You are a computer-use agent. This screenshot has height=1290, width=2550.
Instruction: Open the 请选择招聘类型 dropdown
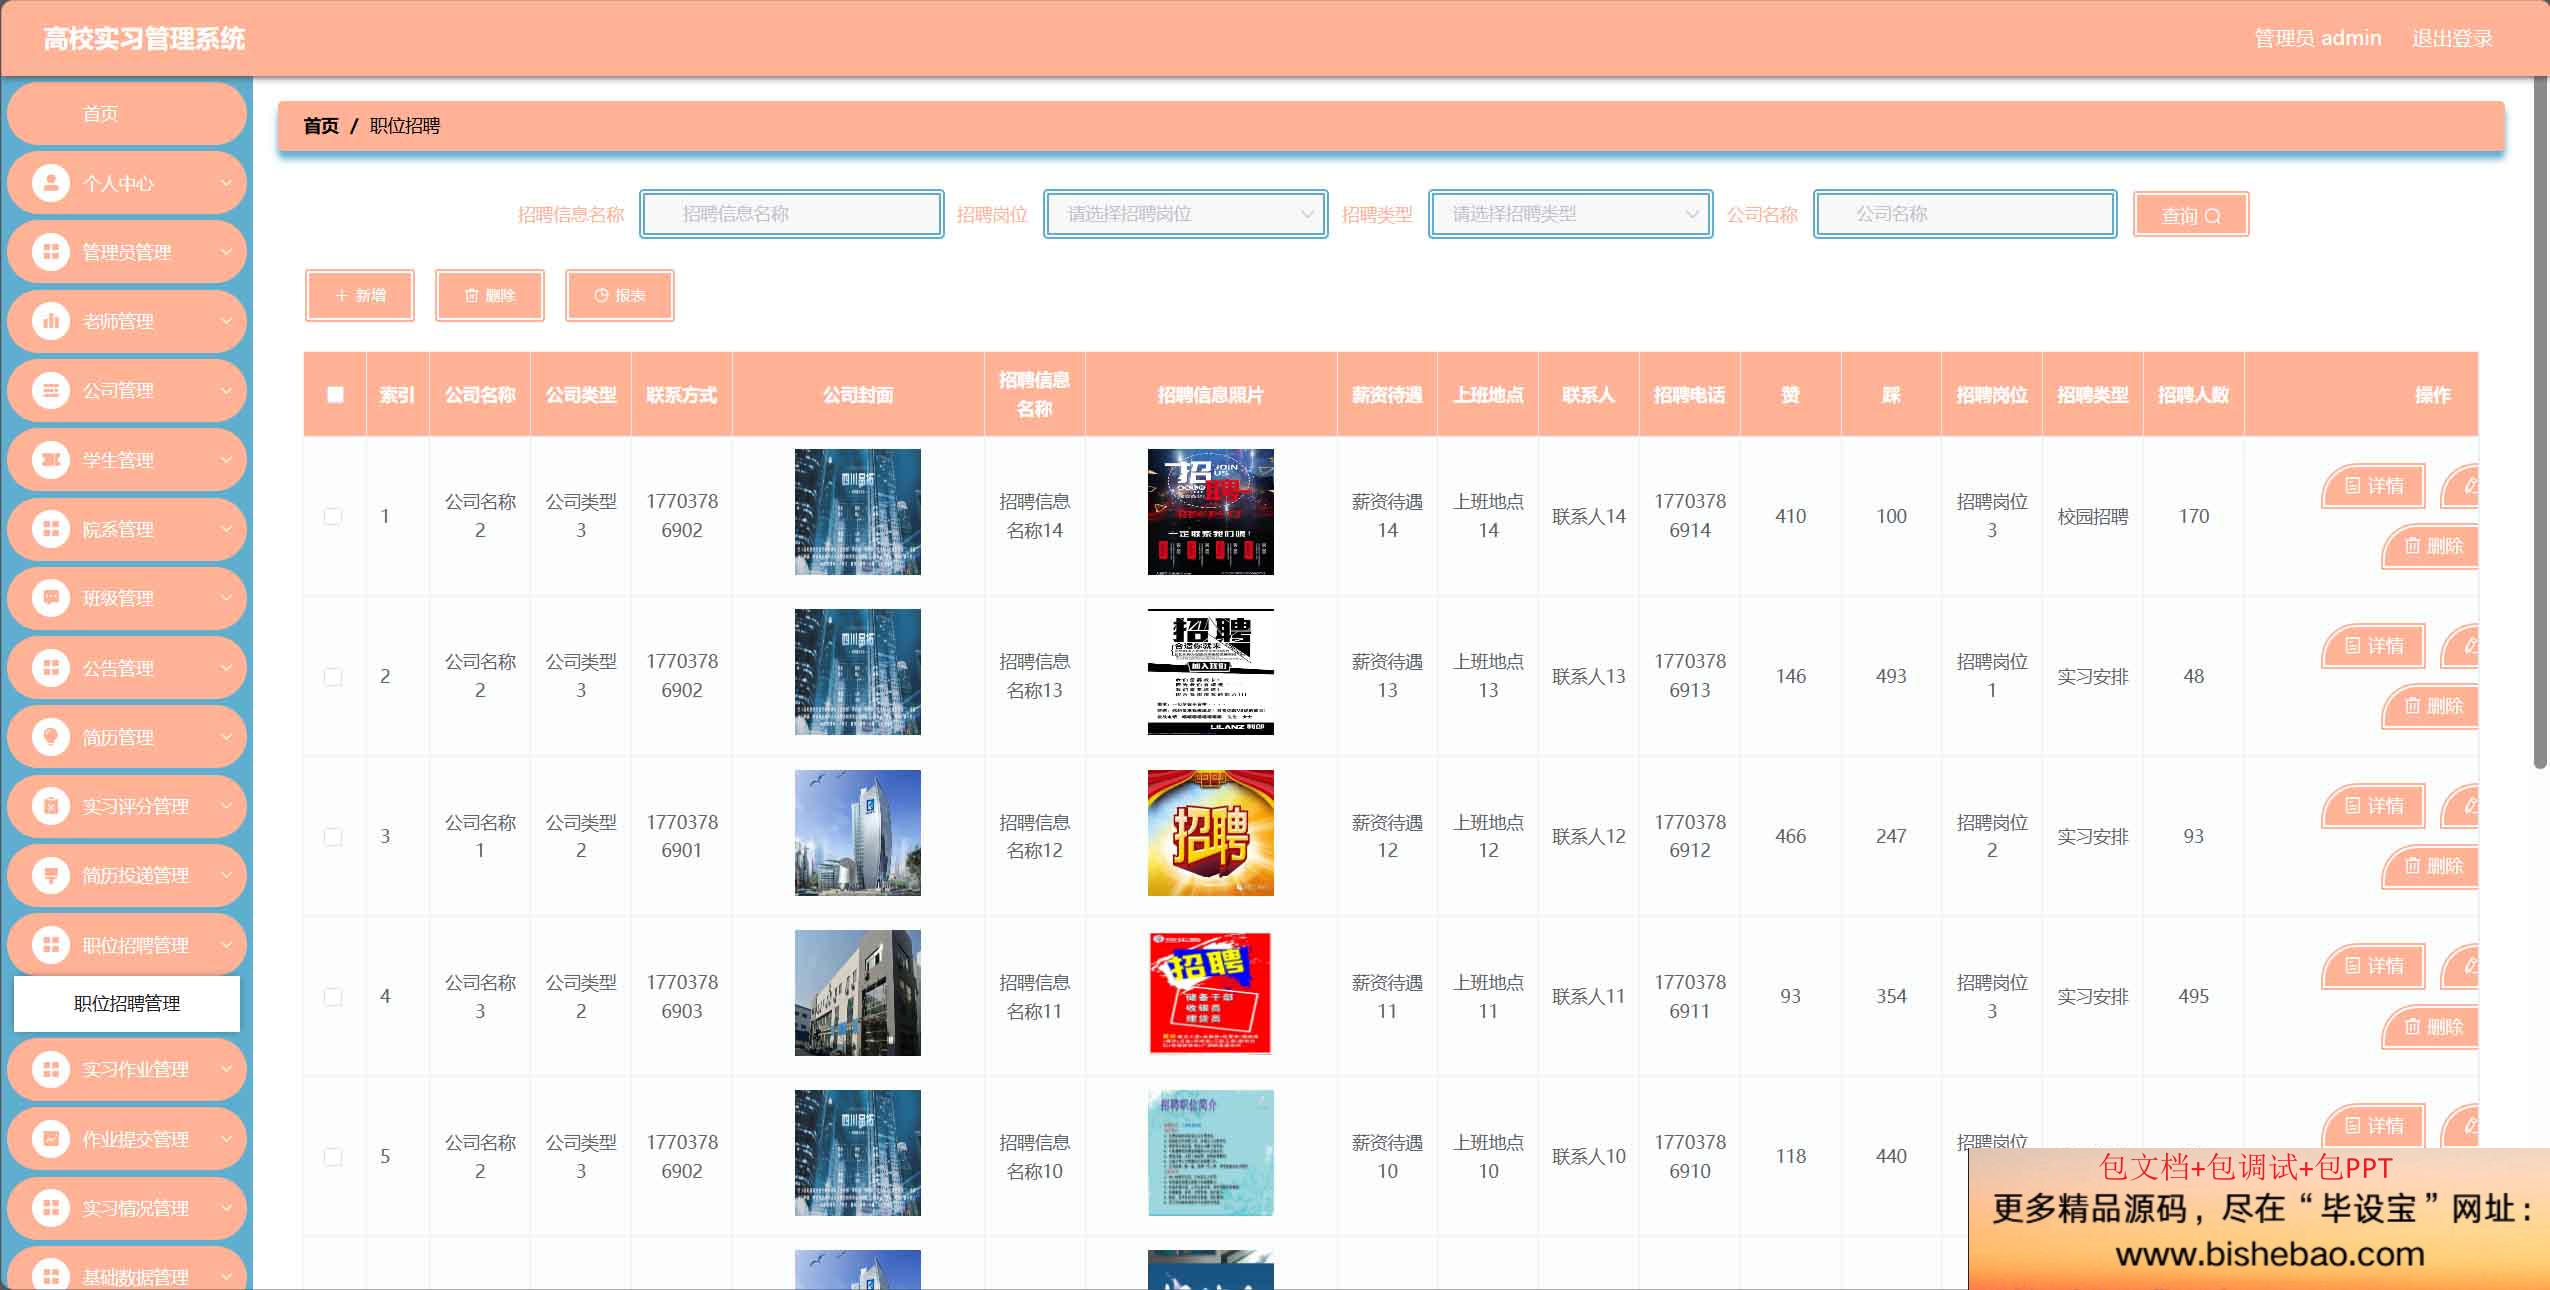tap(1570, 214)
